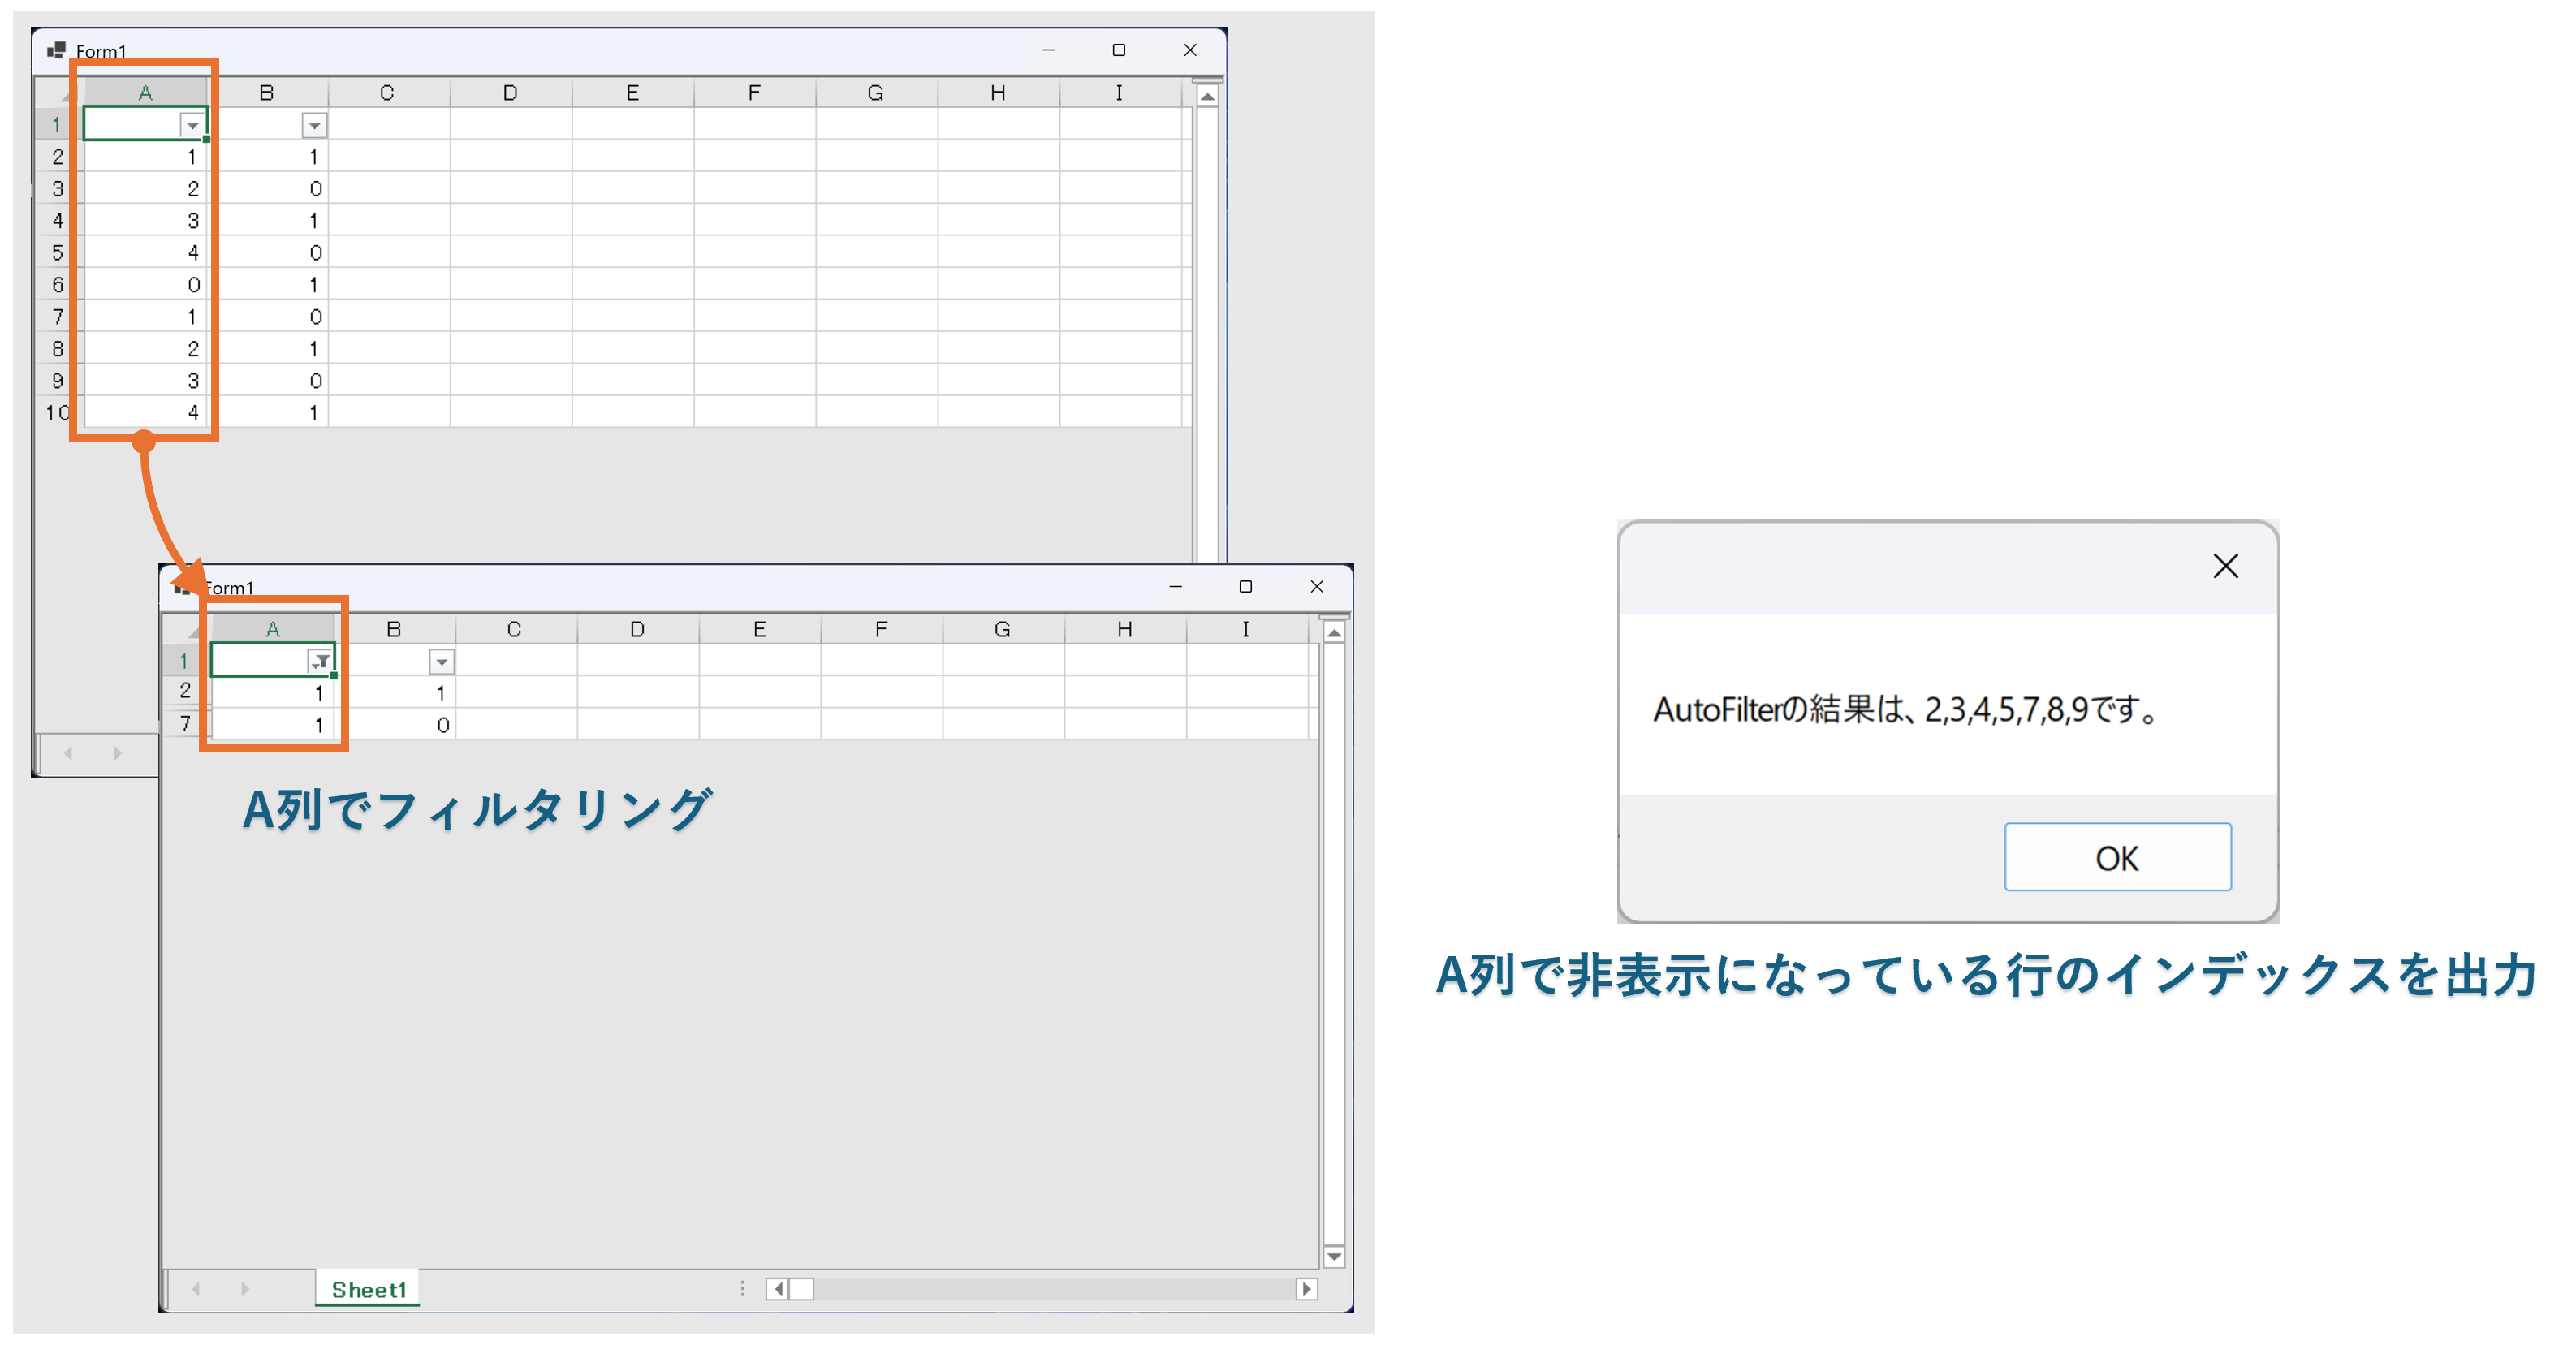Select row 2 header in the front window

[186, 691]
